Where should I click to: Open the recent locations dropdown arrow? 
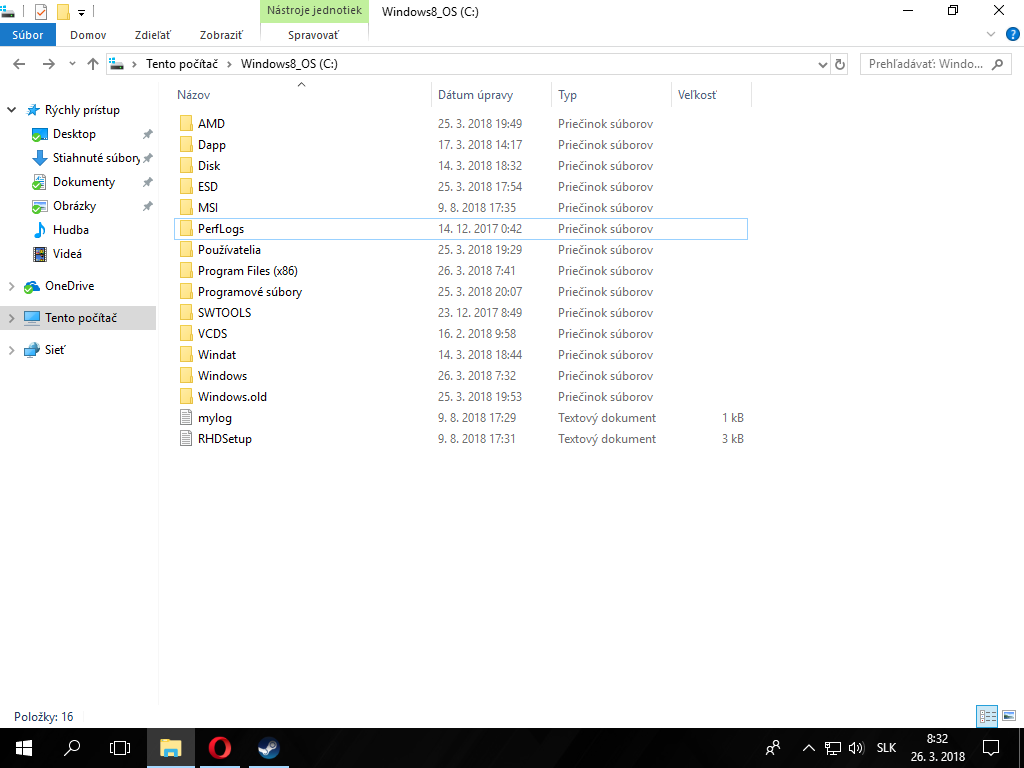[x=72, y=64]
